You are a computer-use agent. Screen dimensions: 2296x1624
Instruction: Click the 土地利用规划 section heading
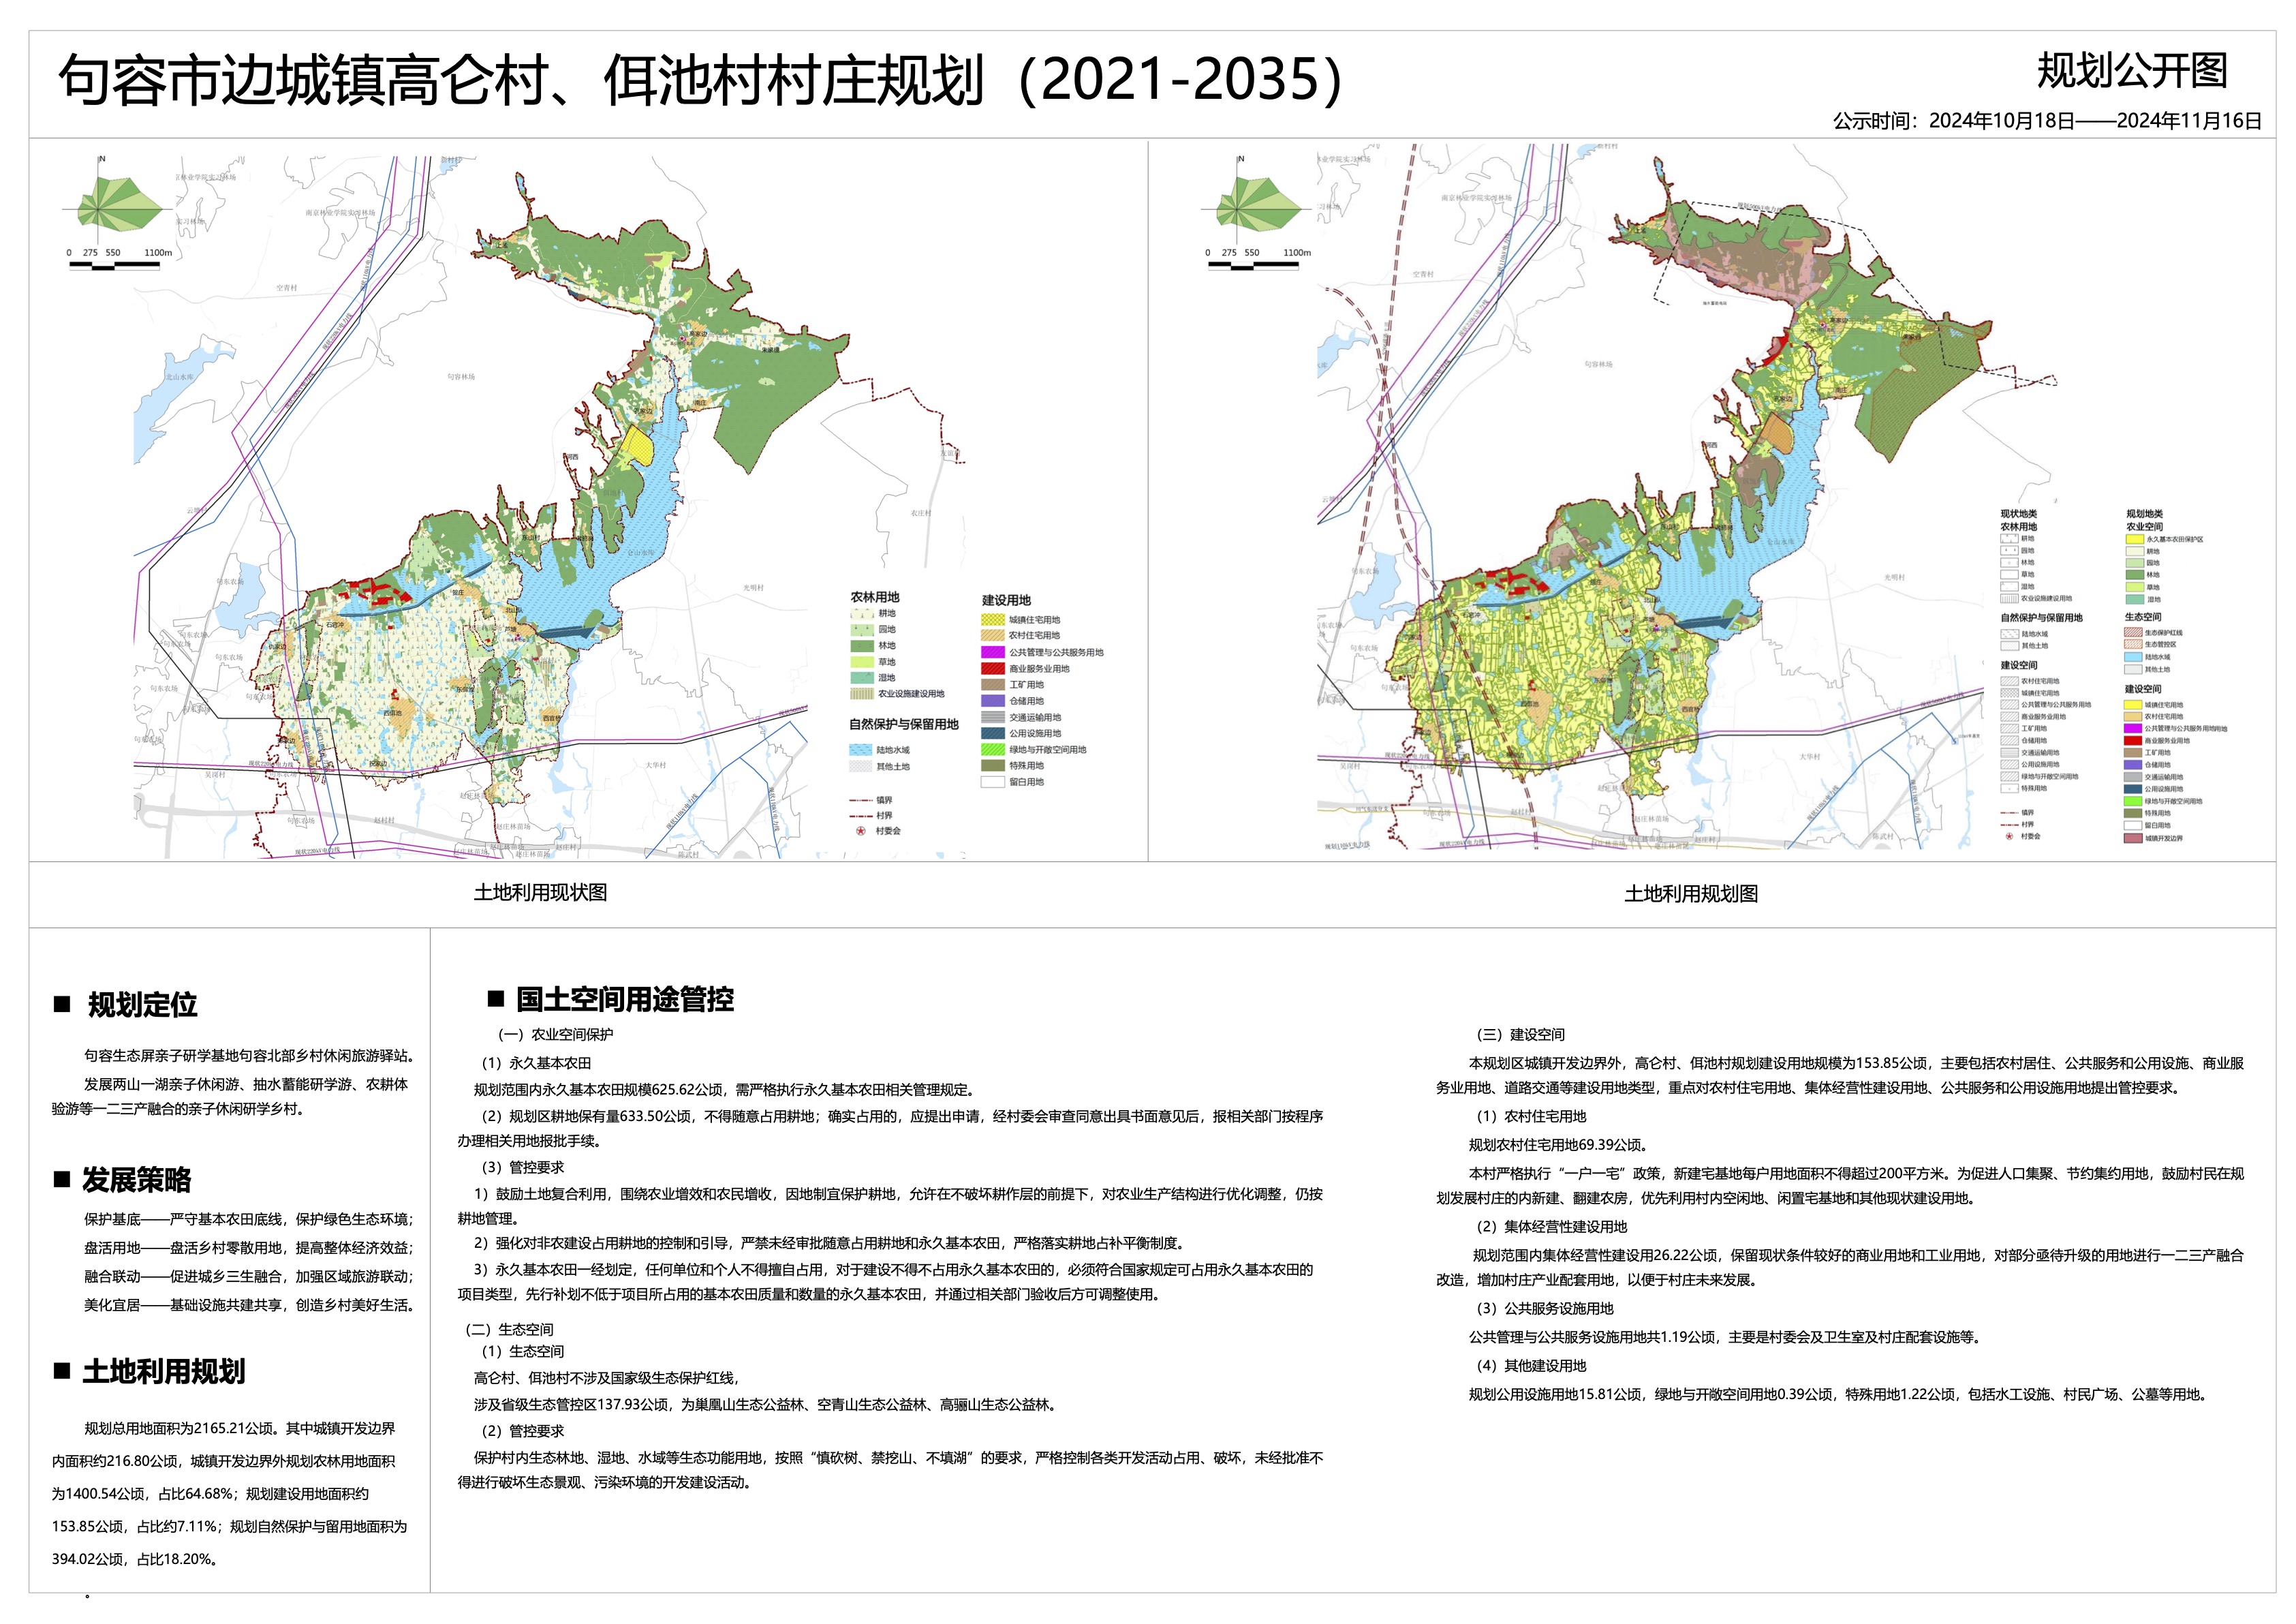[164, 1371]
